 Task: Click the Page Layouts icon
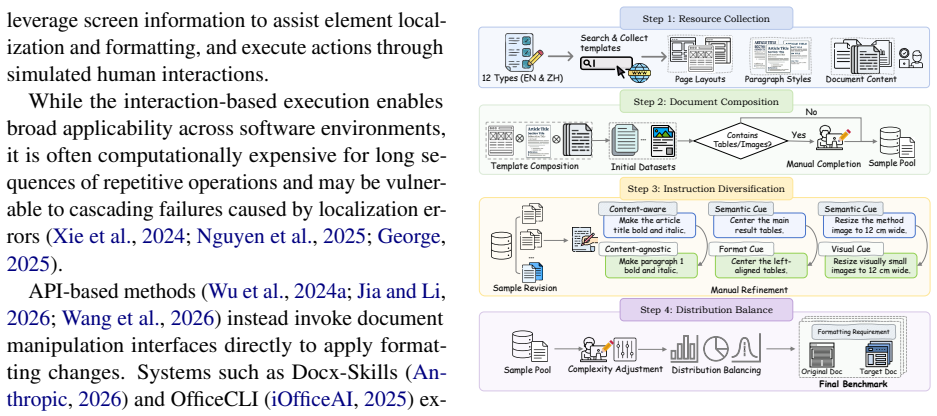pos(700,55)
